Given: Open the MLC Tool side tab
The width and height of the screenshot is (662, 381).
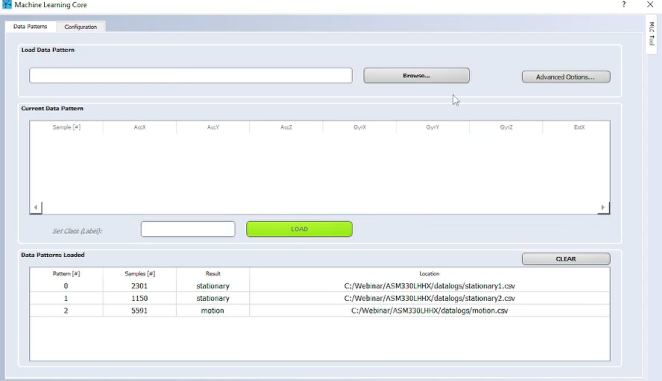Looking at the screenshot, I should (x=651, y=34).
